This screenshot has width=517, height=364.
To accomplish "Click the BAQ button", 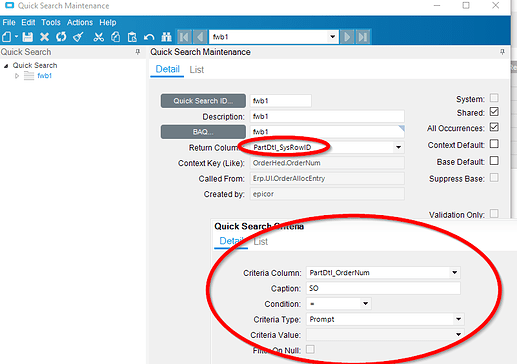I will click(203, 132).
